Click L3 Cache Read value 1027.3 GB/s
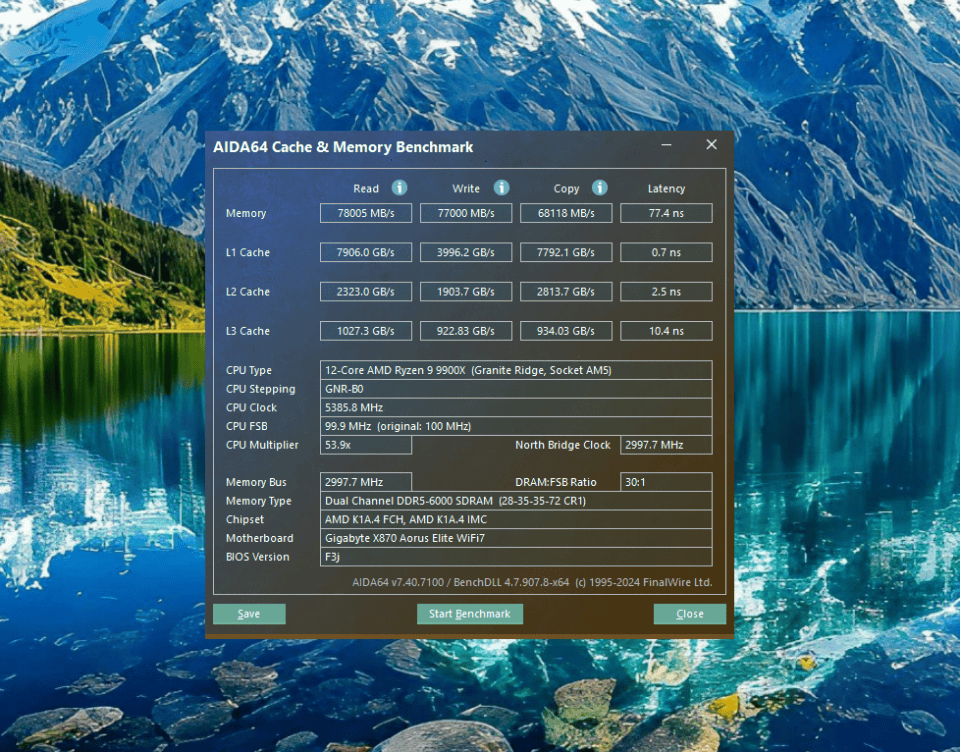This screenshot has width=960, height=752. pos(366,331)
